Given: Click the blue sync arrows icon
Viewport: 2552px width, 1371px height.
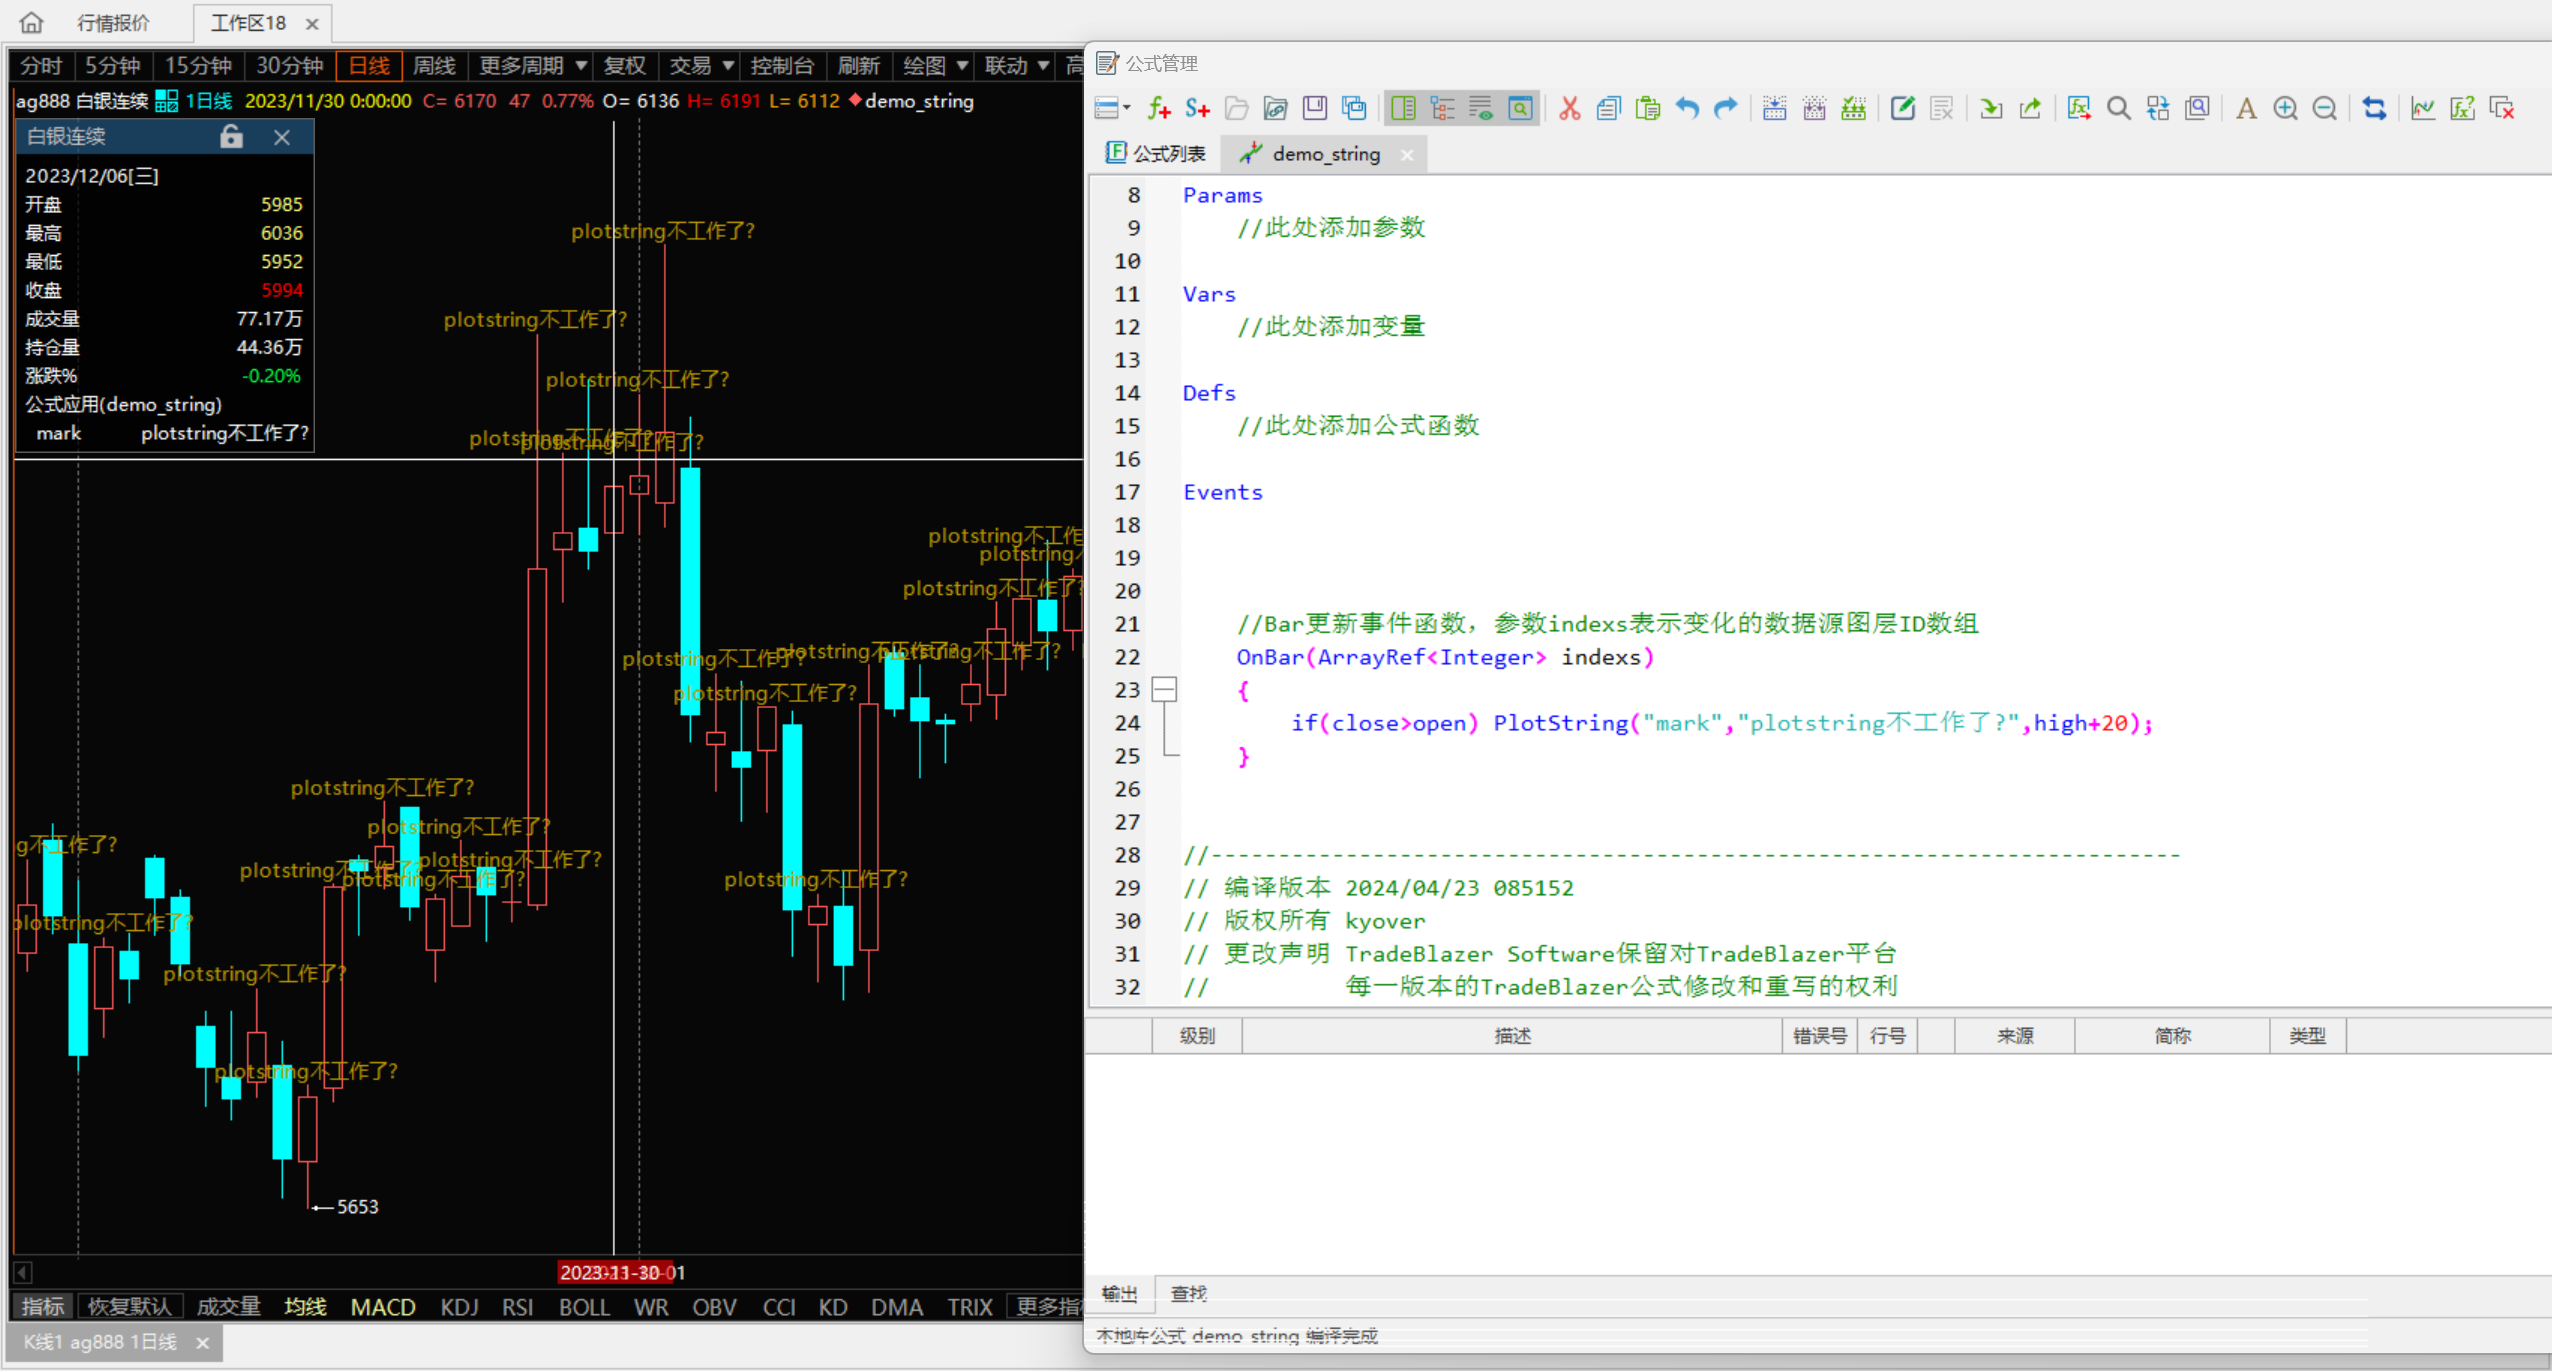Looking at the screenshot, I should pyautogui.click(x=2374, y=108).
